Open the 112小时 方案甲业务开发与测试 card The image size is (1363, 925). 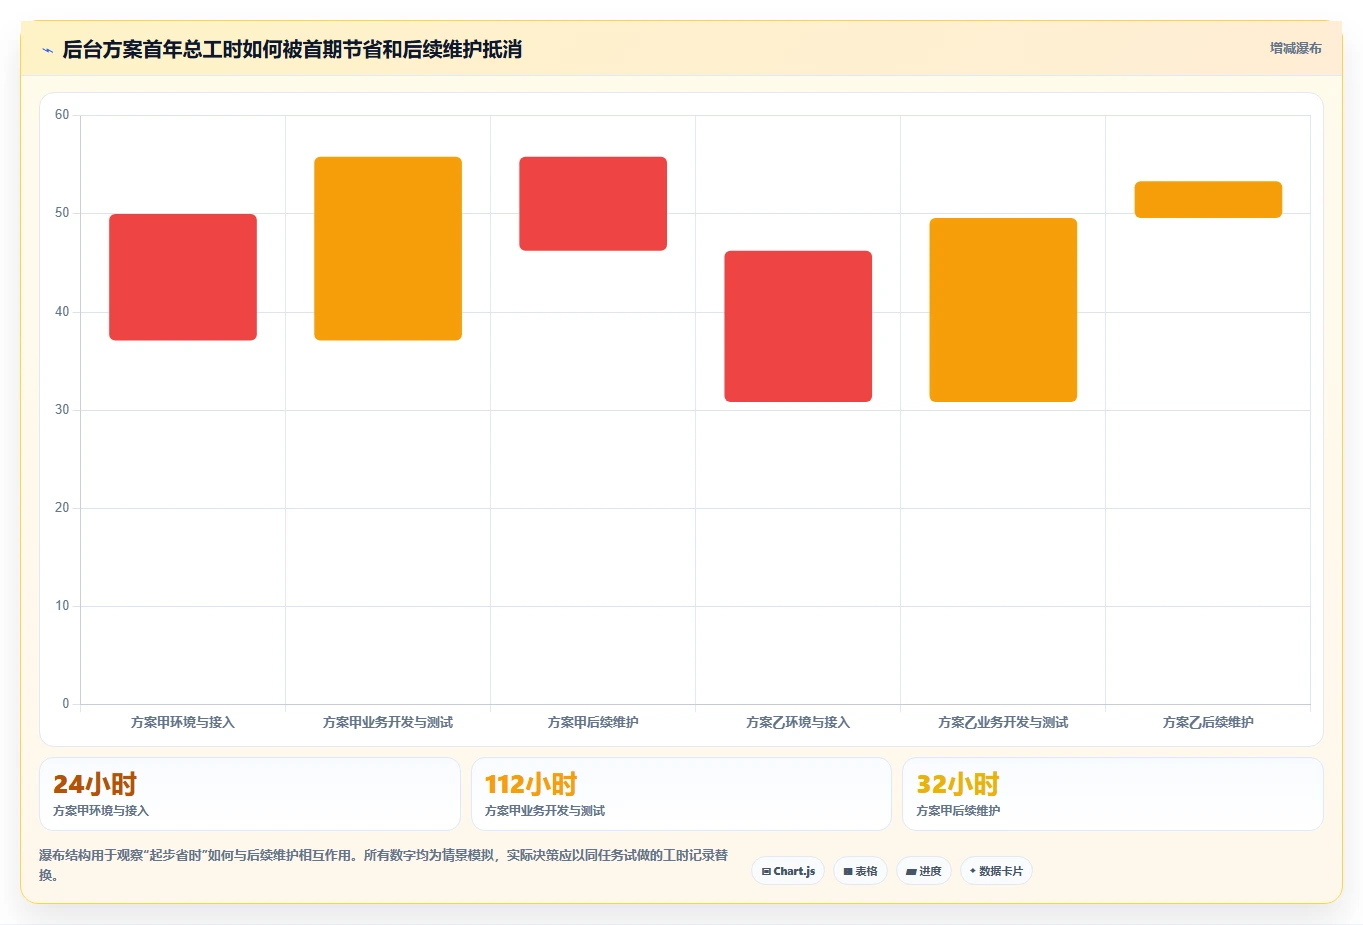click(x=681, y=794)
